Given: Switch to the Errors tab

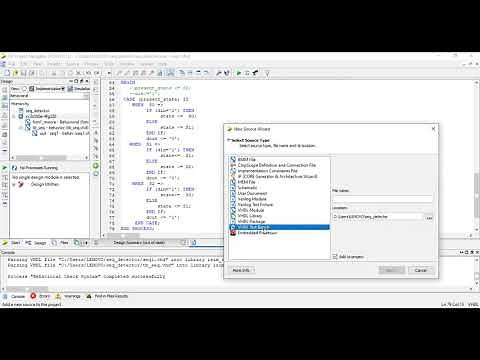Looking at the screenshot, I should click(x=40, y=296).
